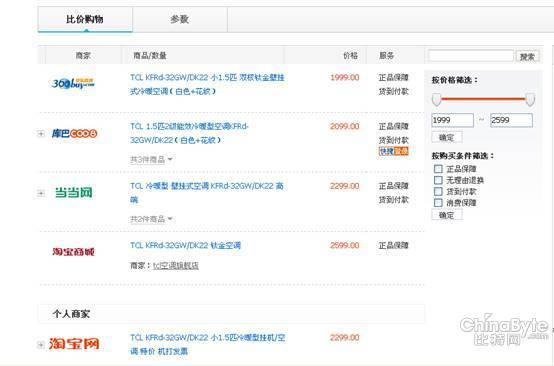
Task: Expand the 淘宝网 row plus toggle
Action: pos(41,344)
